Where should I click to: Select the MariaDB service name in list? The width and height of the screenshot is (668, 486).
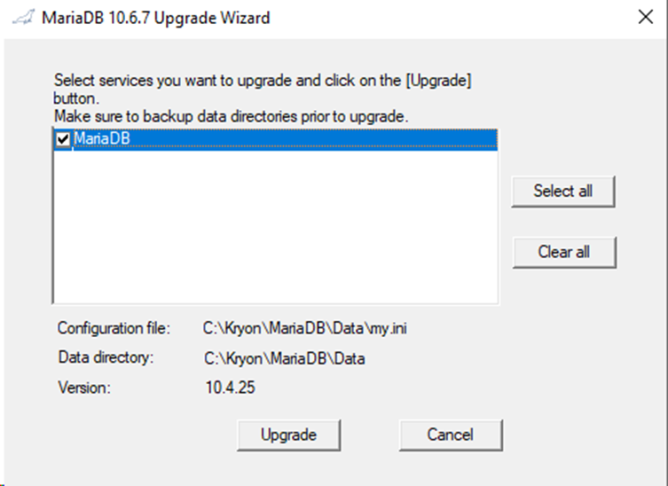(102, 139)
